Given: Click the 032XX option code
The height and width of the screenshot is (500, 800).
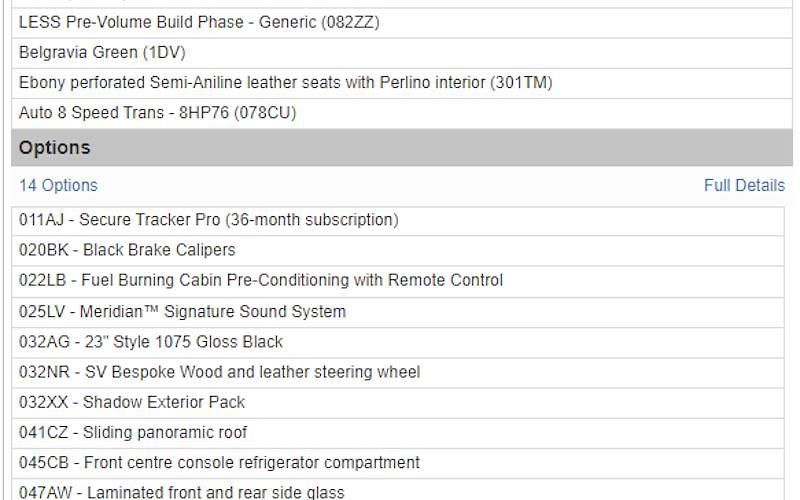Looking at the screenshot, I should pyautogui.click(x=43, y=402).
